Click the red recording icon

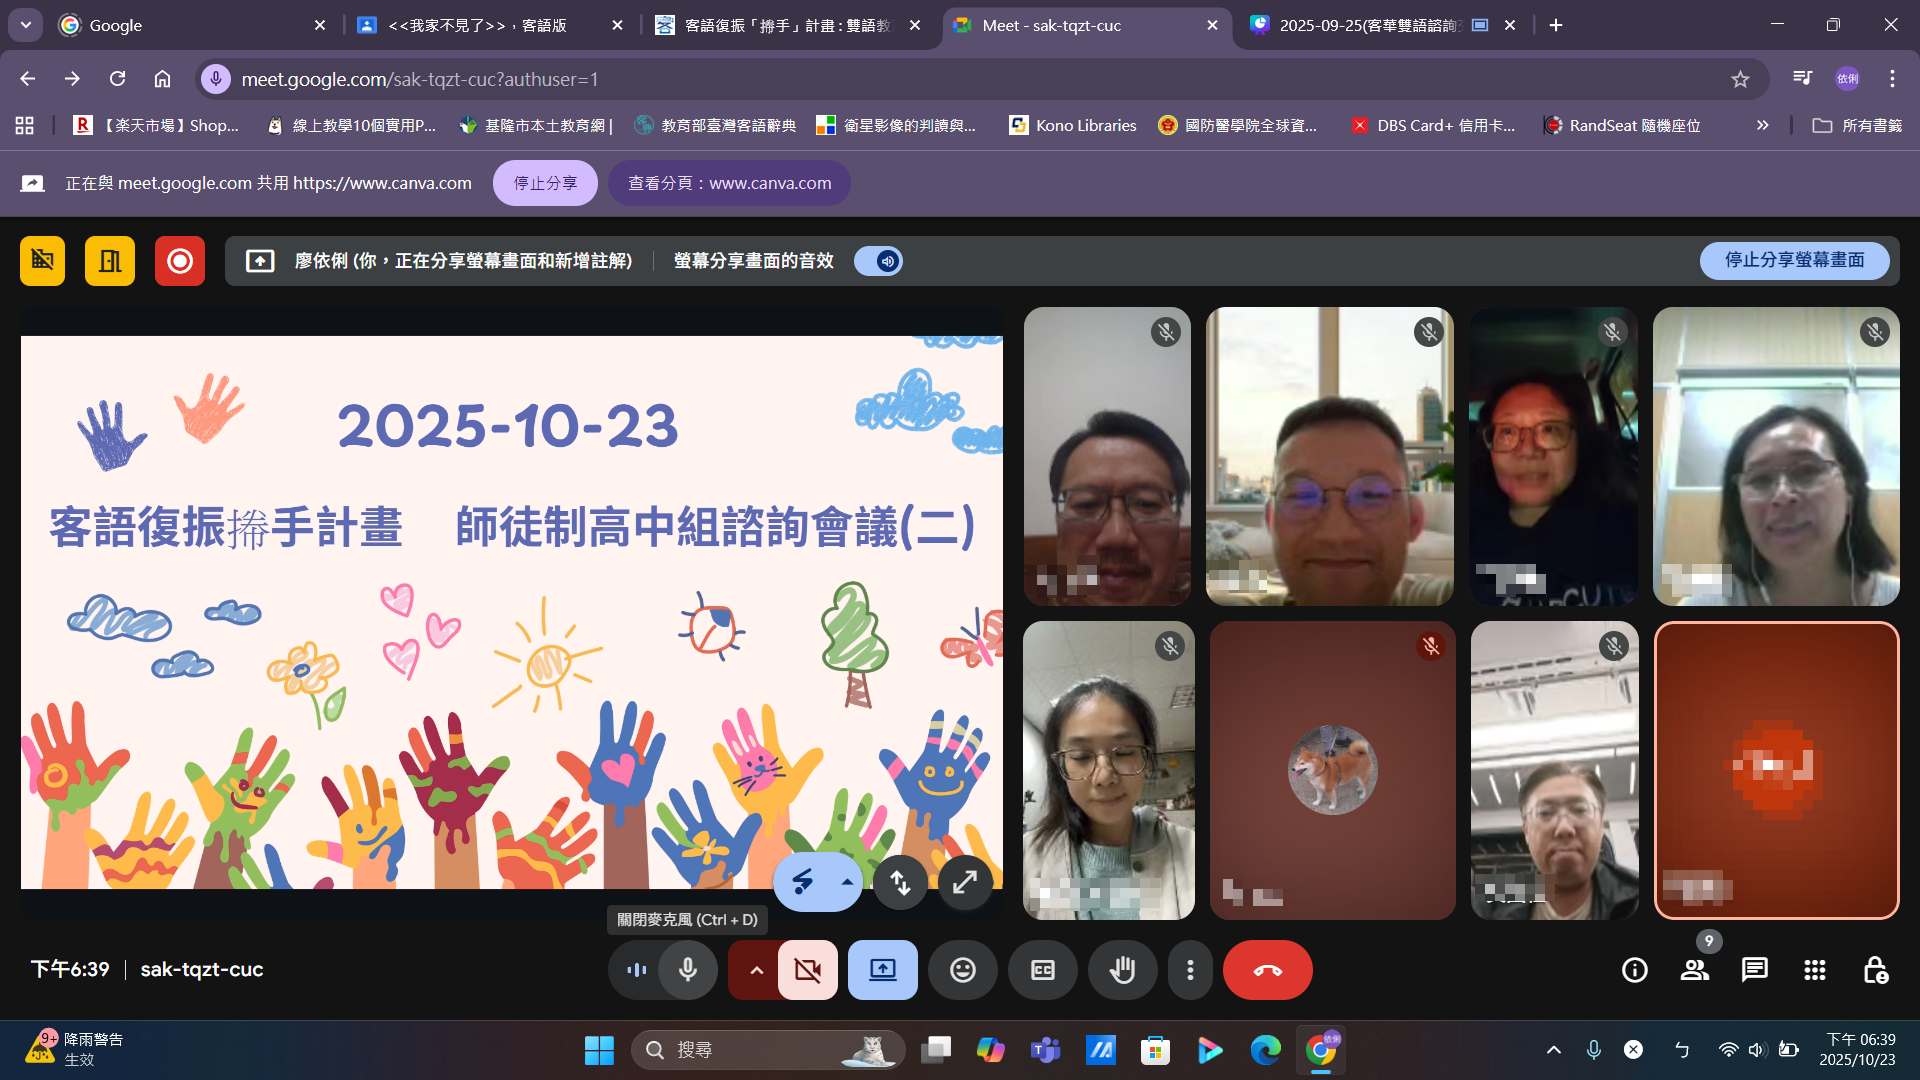coord(180,261)
